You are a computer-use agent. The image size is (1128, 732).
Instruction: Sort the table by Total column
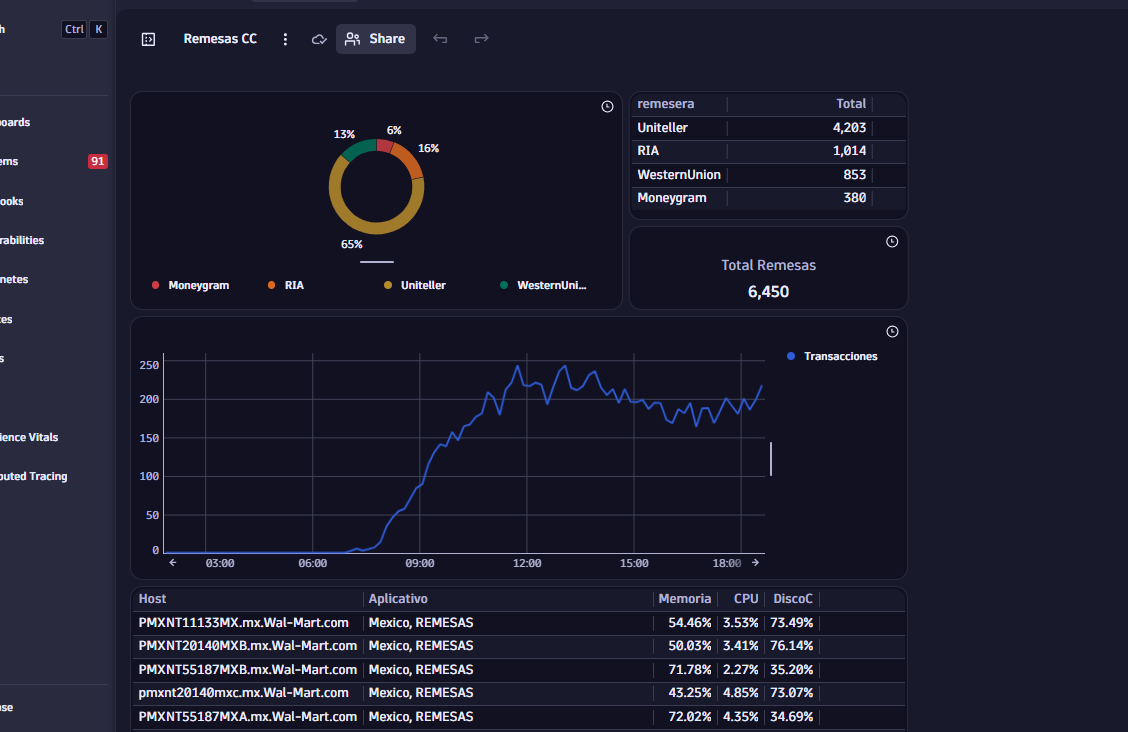tap(850, 104)
